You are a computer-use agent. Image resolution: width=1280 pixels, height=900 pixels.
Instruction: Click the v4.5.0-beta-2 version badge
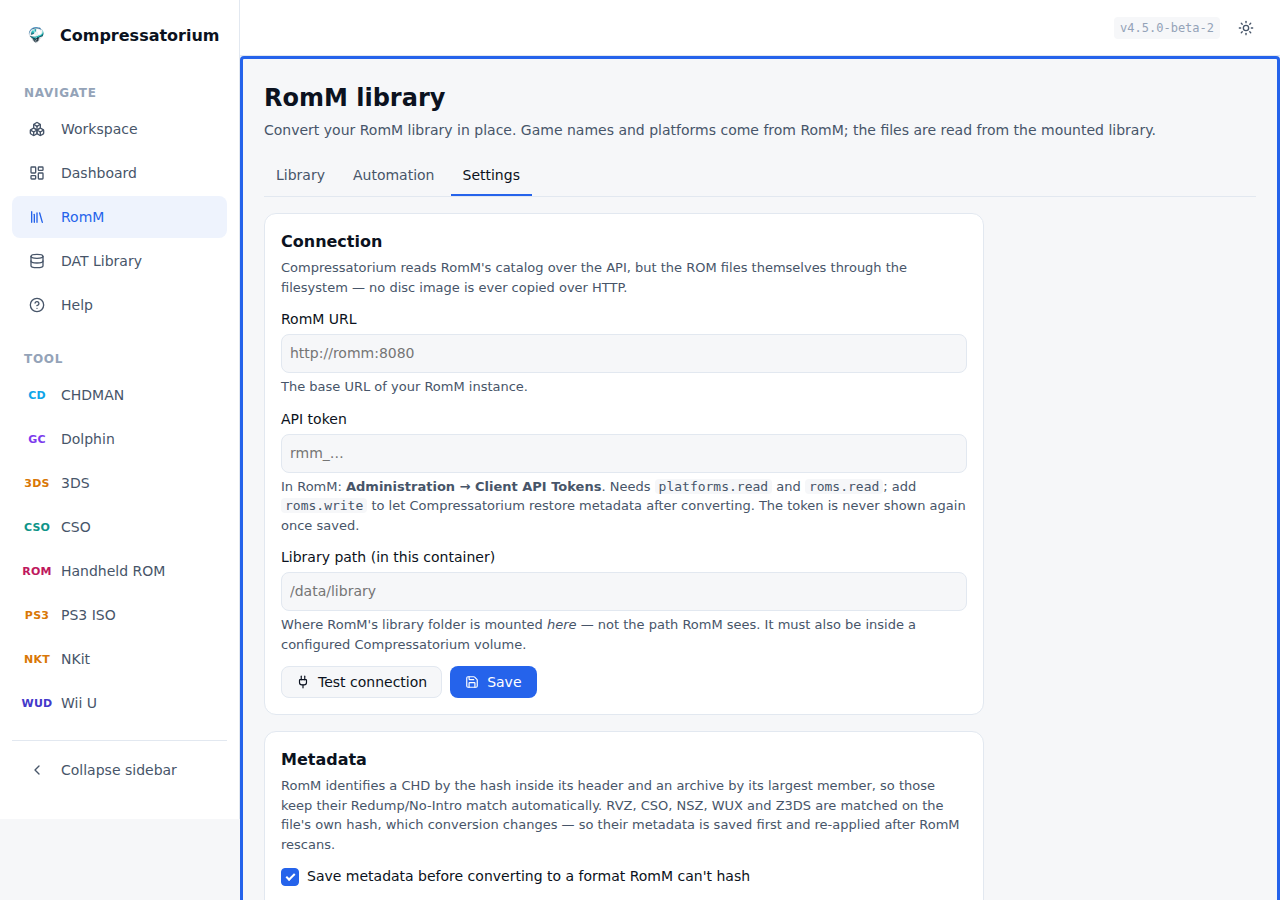click(1167, 28)
